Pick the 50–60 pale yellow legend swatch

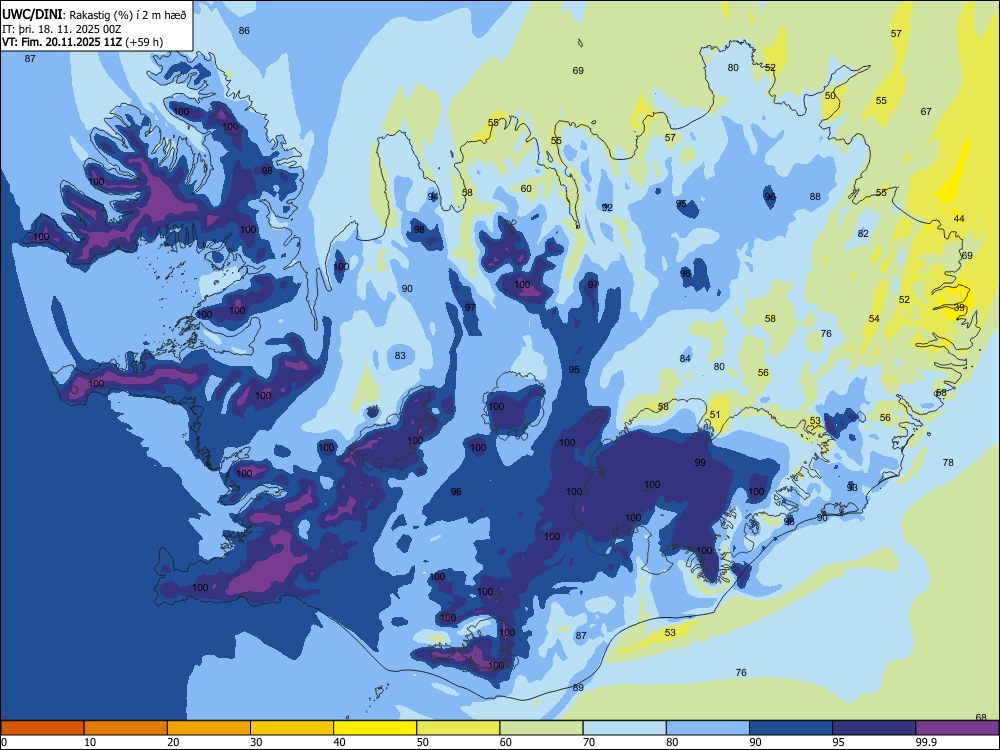pyautogui.click(x=459, y=728)
